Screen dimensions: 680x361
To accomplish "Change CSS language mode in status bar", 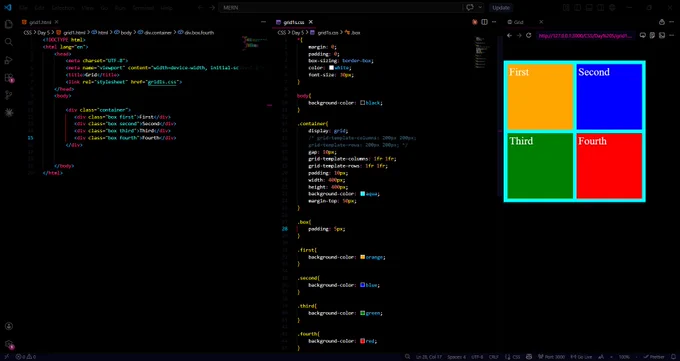I will coord(517,357).
